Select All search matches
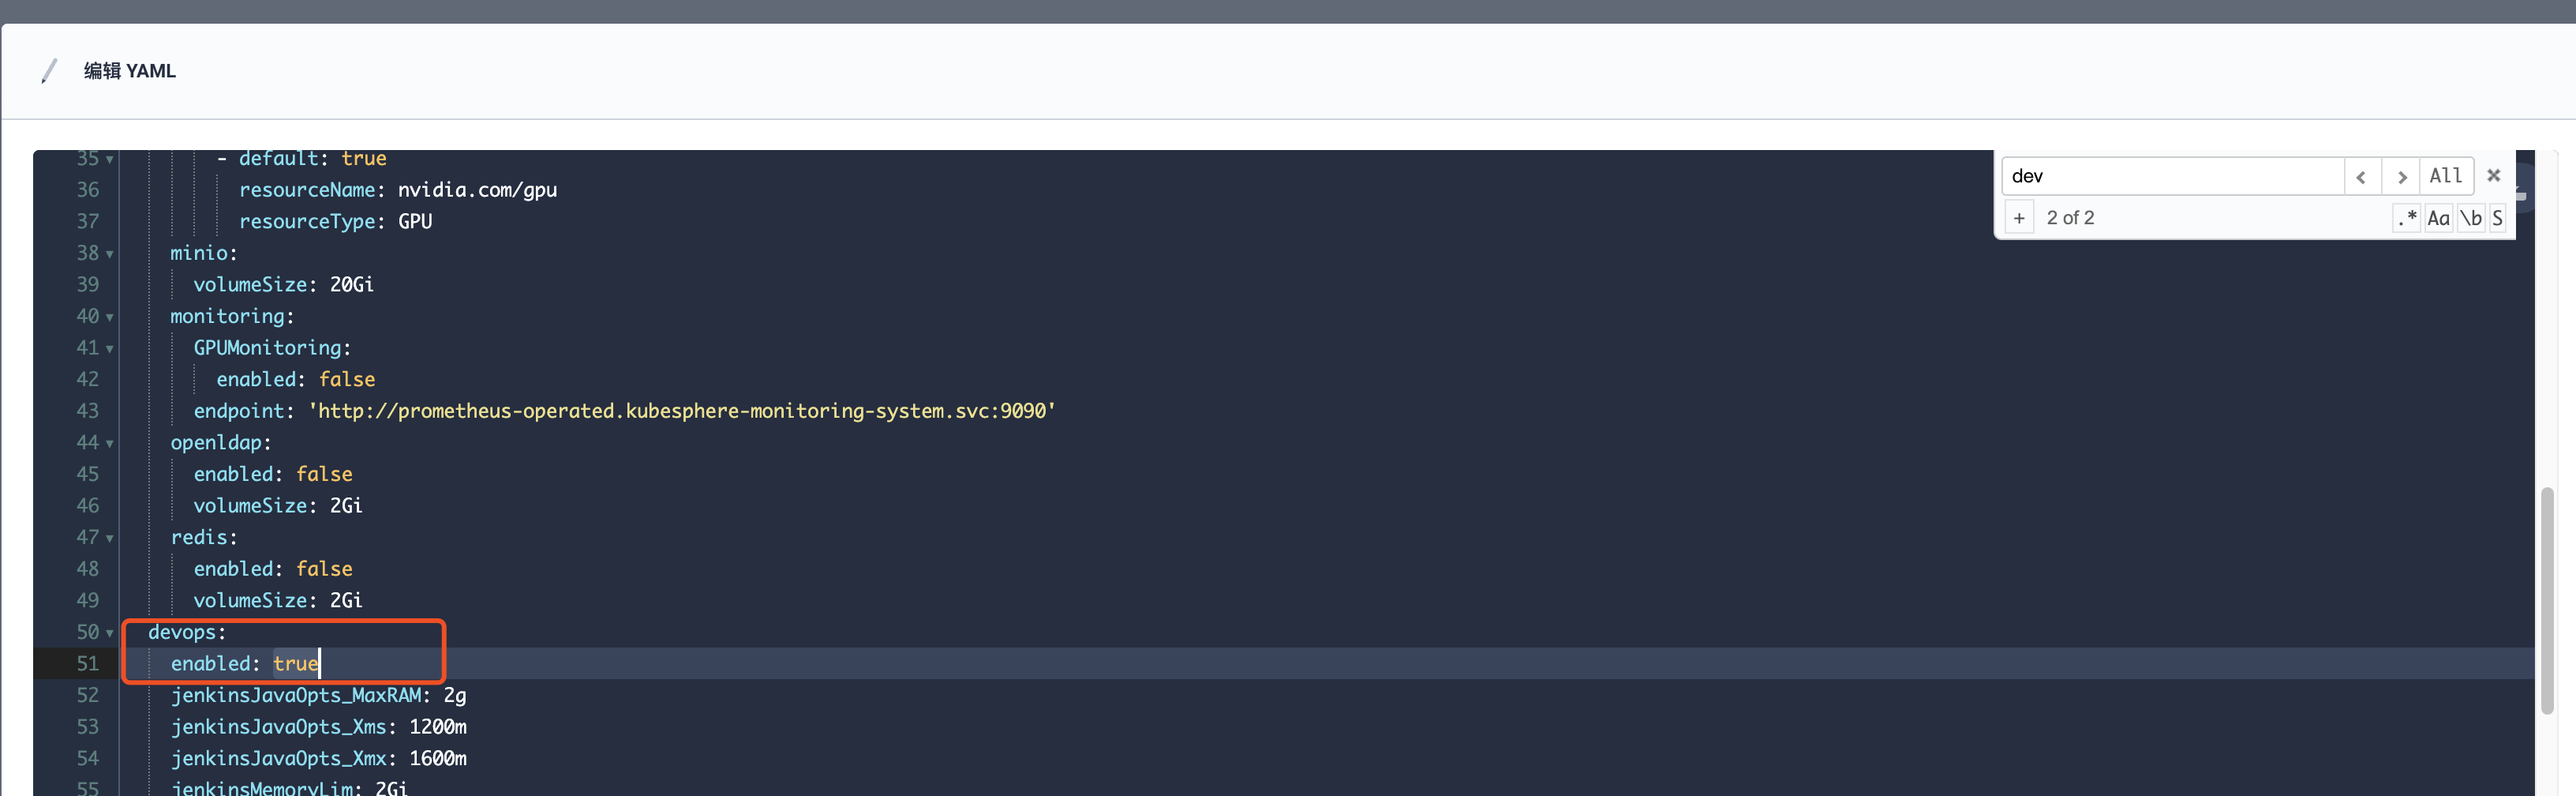 tap(2446, 176)
